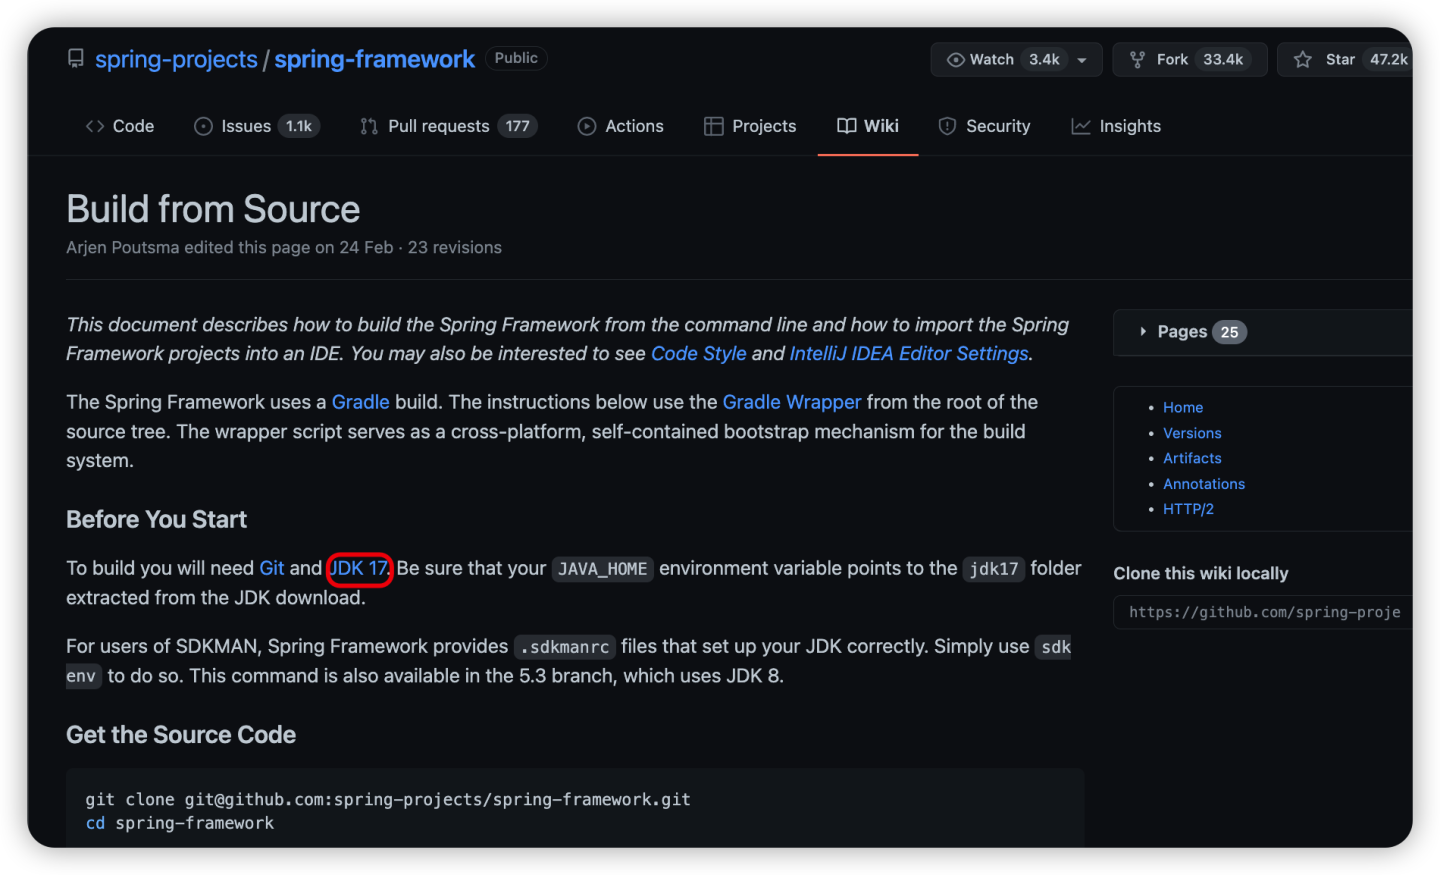Screen dimensions: 1440x875
Task: Click the Wiki book icon
Action: (x=846, y=126)
